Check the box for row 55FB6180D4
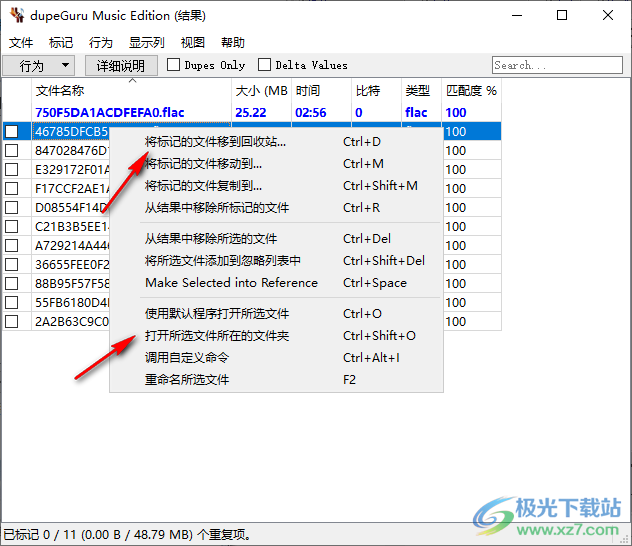The width and height of the screenshot is (632, 546). click(12, 302)
